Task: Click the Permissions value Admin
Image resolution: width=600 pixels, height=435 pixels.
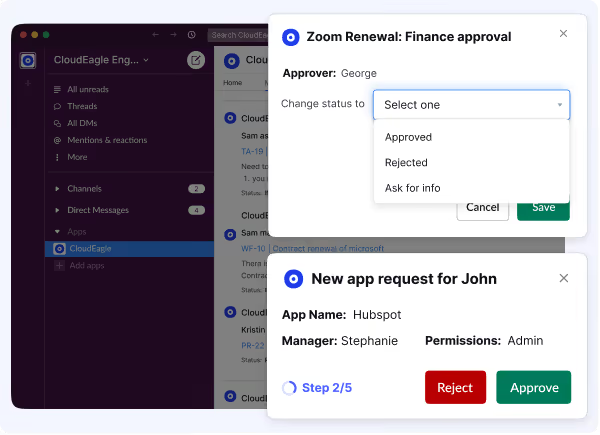Action: pos(525,341)
